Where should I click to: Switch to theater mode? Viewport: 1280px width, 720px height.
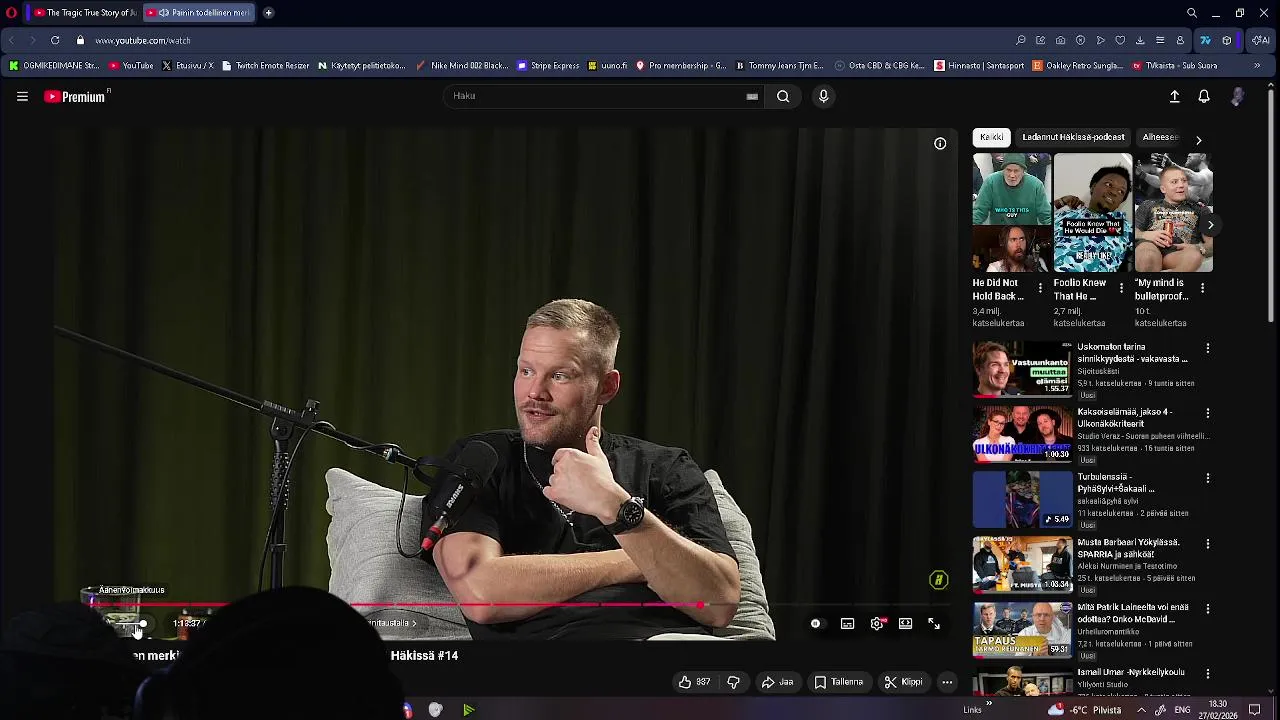click(905, 623)
